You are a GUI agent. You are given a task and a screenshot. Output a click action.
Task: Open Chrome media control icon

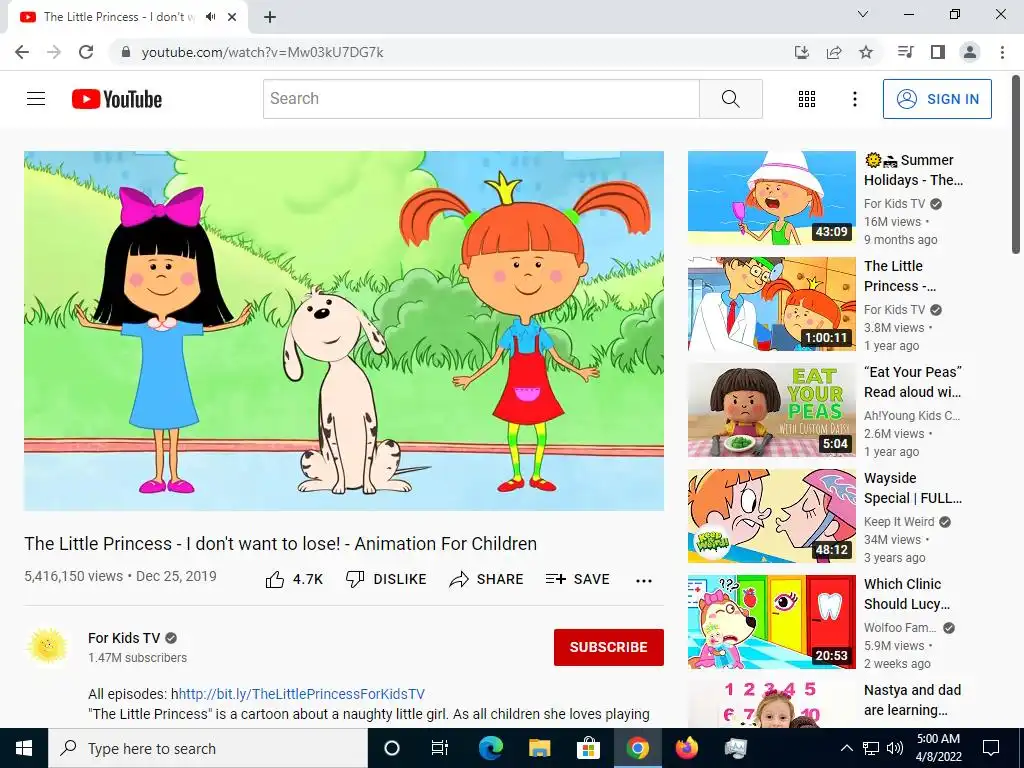point(905,52)
